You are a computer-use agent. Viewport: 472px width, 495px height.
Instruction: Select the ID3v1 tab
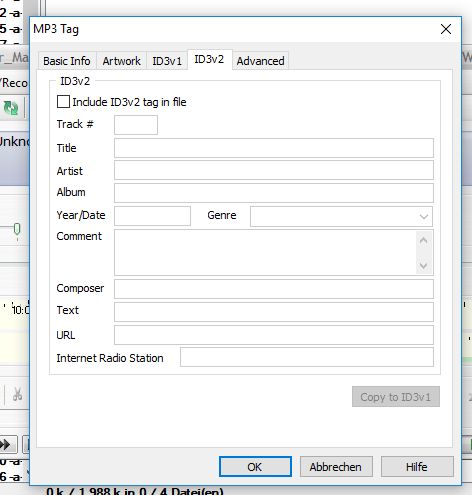(167, 61)
